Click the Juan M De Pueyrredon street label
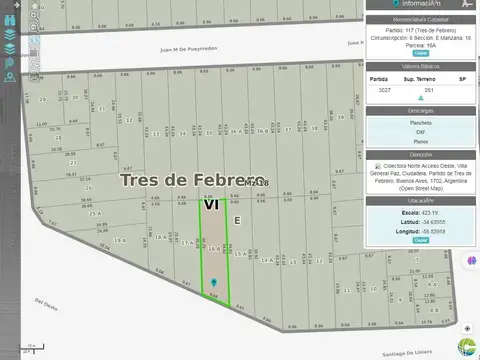This screenshot has width=480, height=360. click(x=189, y=49)
